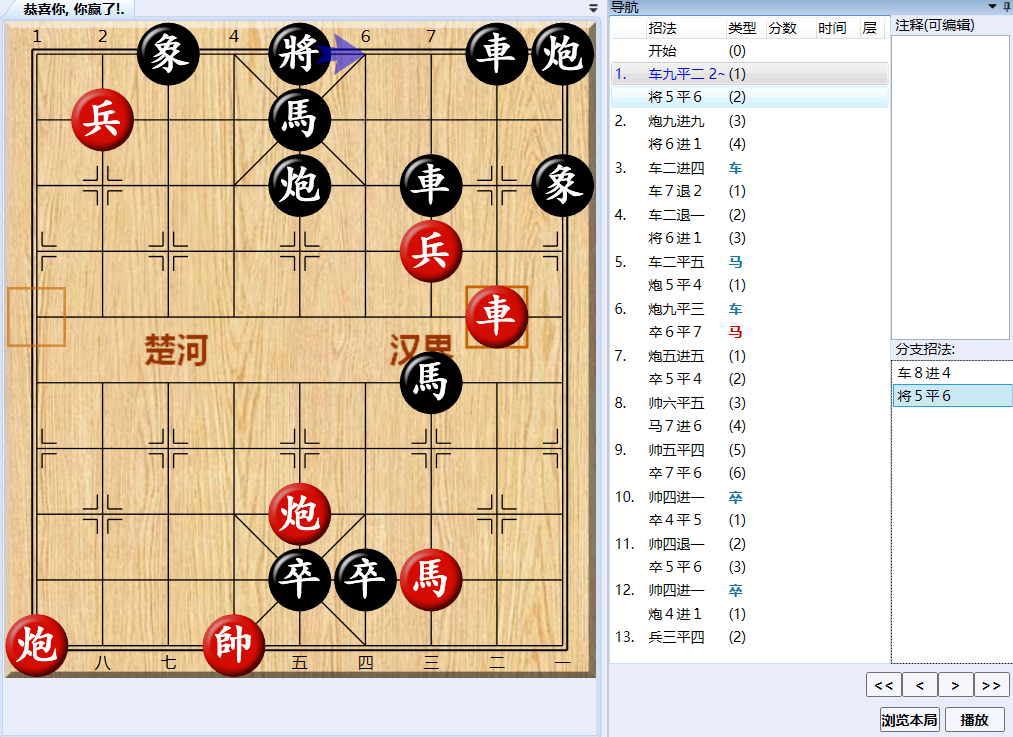Jump to the last move with the >> button

point(991,685)
